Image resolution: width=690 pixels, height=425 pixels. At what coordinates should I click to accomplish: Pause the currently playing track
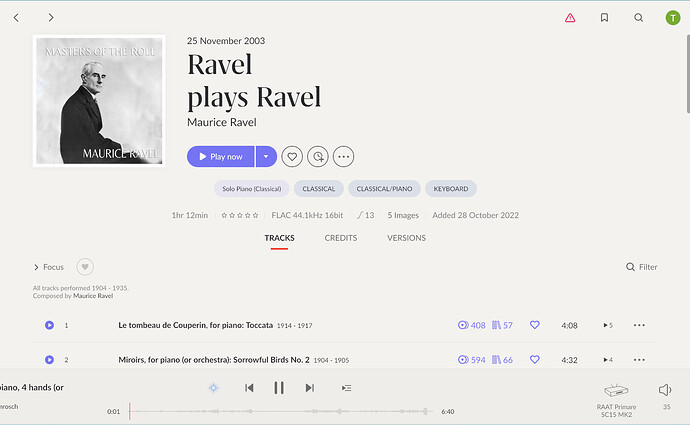[x=279, y=388]
